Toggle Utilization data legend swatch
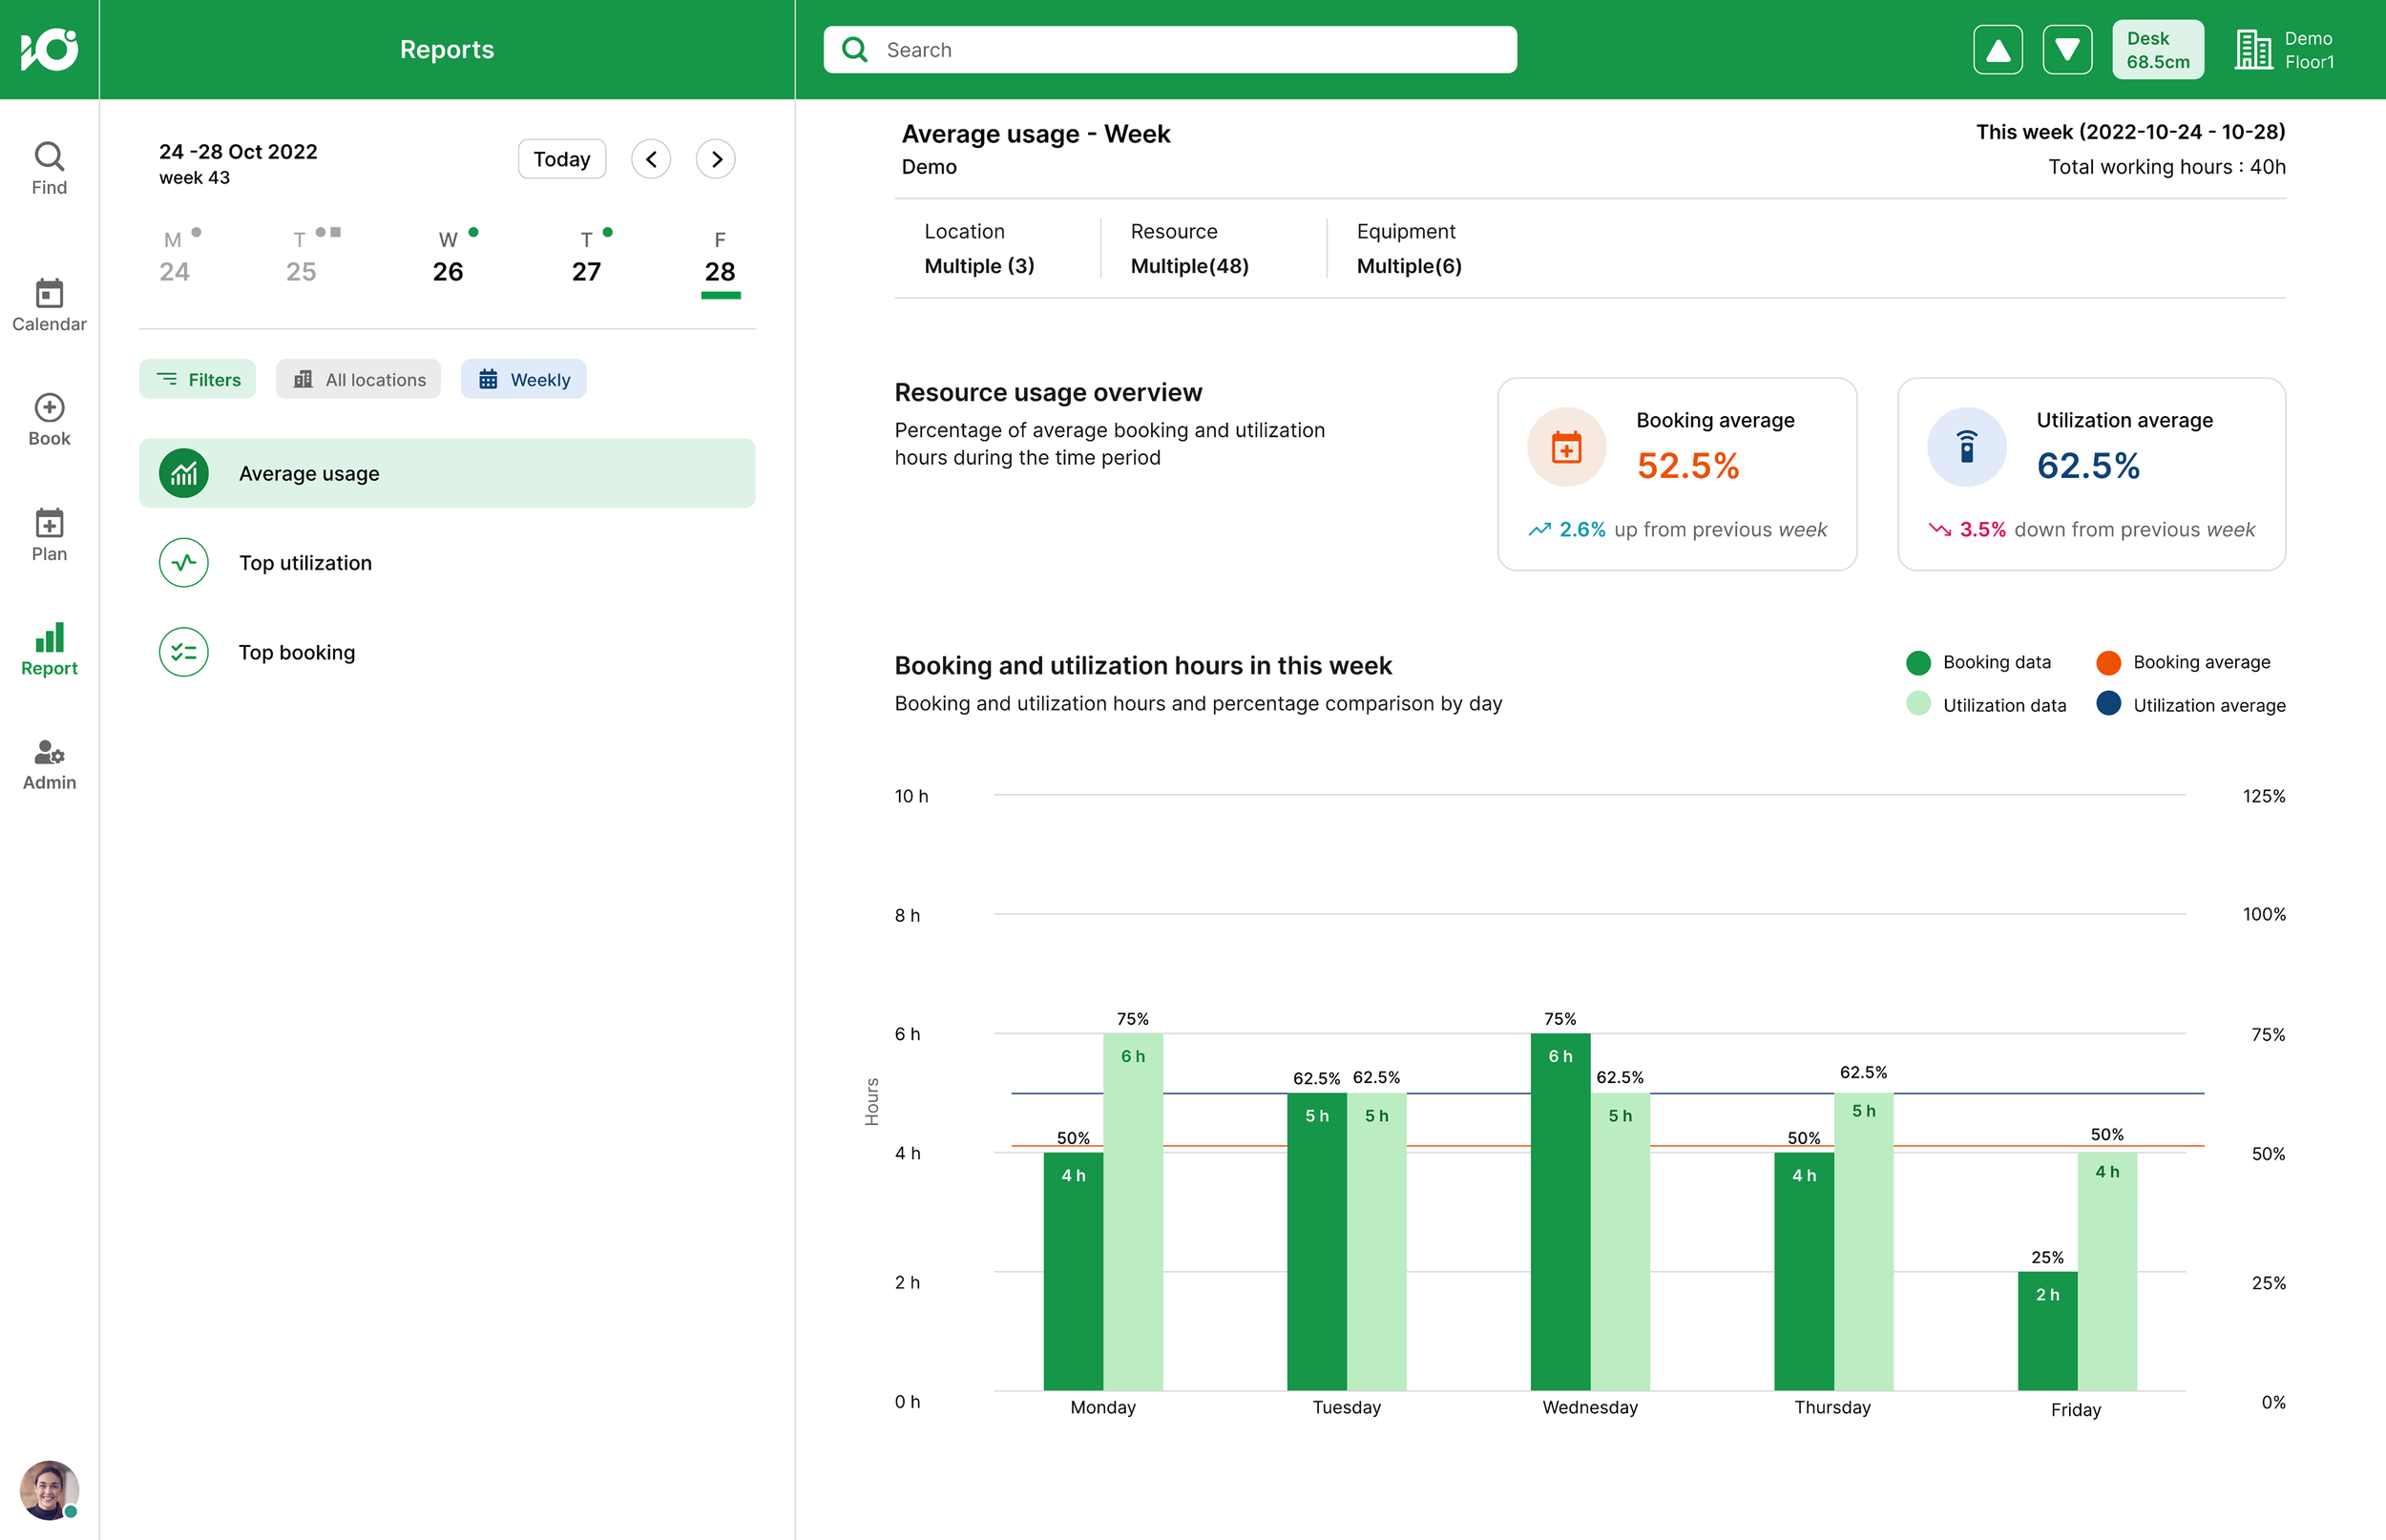The image size is (2386, 1540). 1918,704
